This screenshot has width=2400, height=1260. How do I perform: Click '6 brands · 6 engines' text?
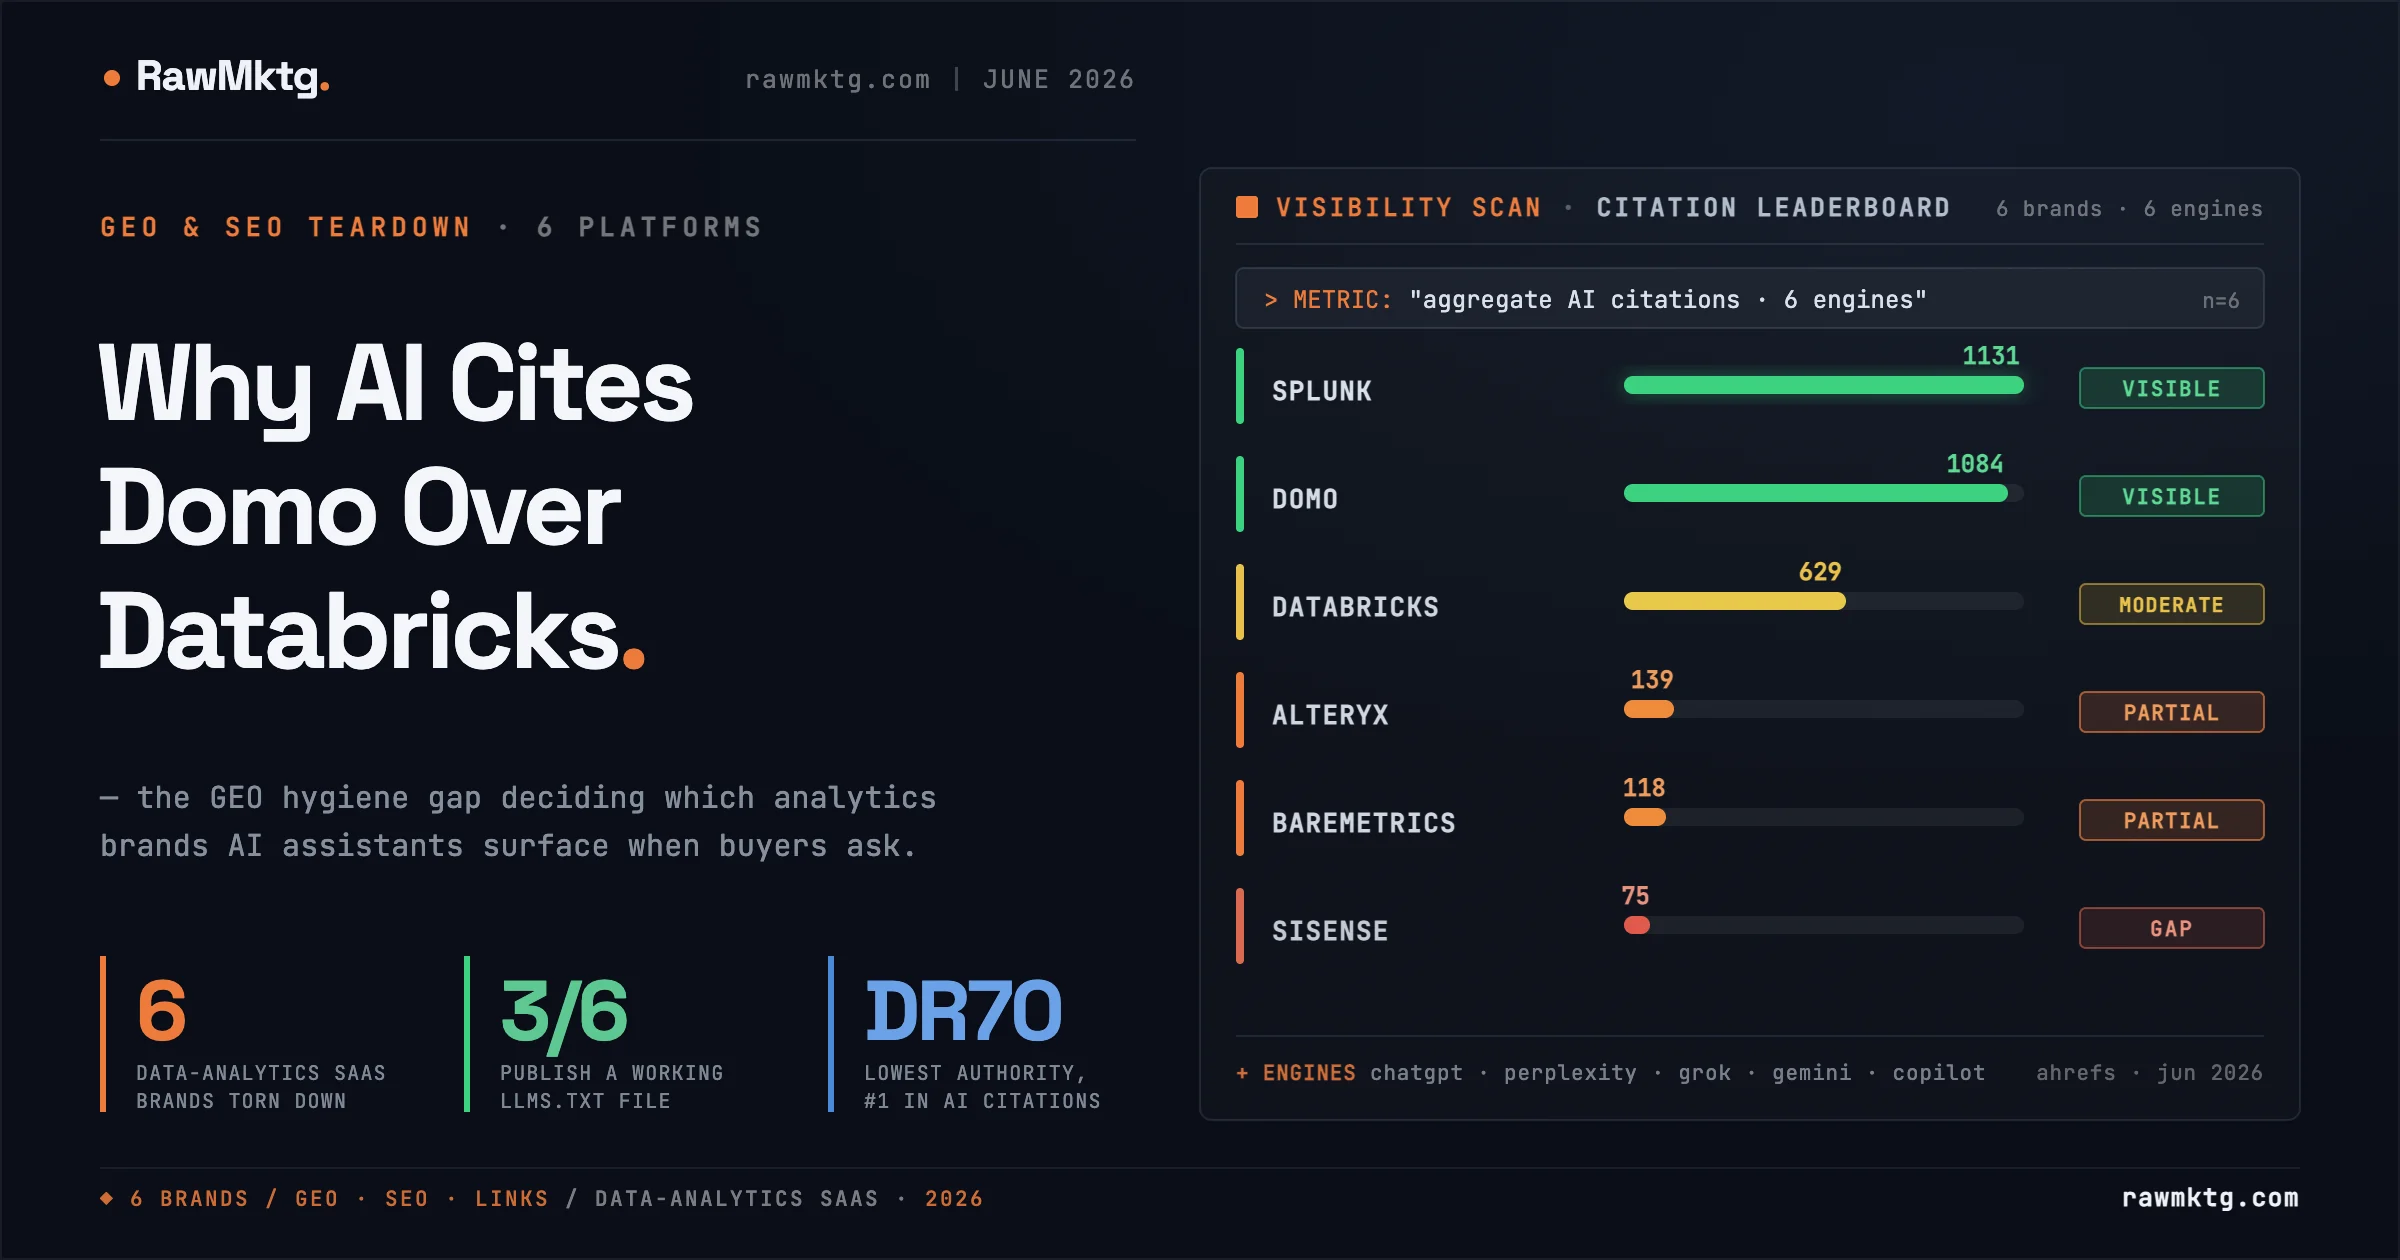tap(2129, 208)
